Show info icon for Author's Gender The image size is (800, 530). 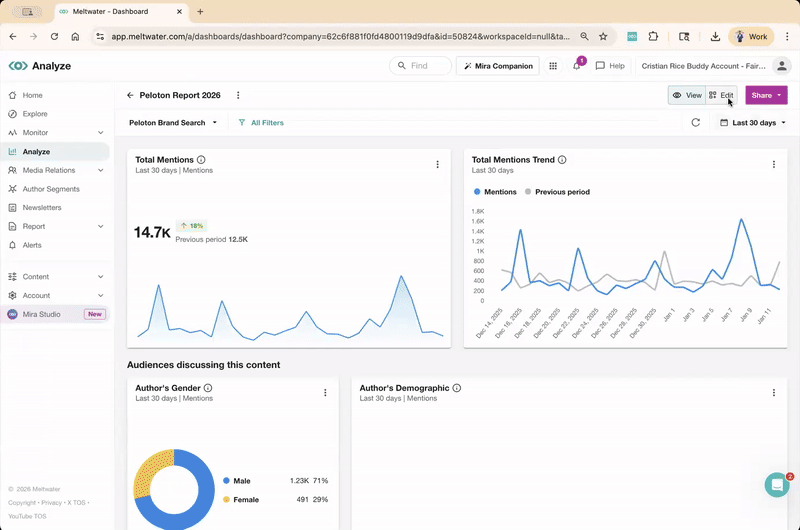[208, 388]
